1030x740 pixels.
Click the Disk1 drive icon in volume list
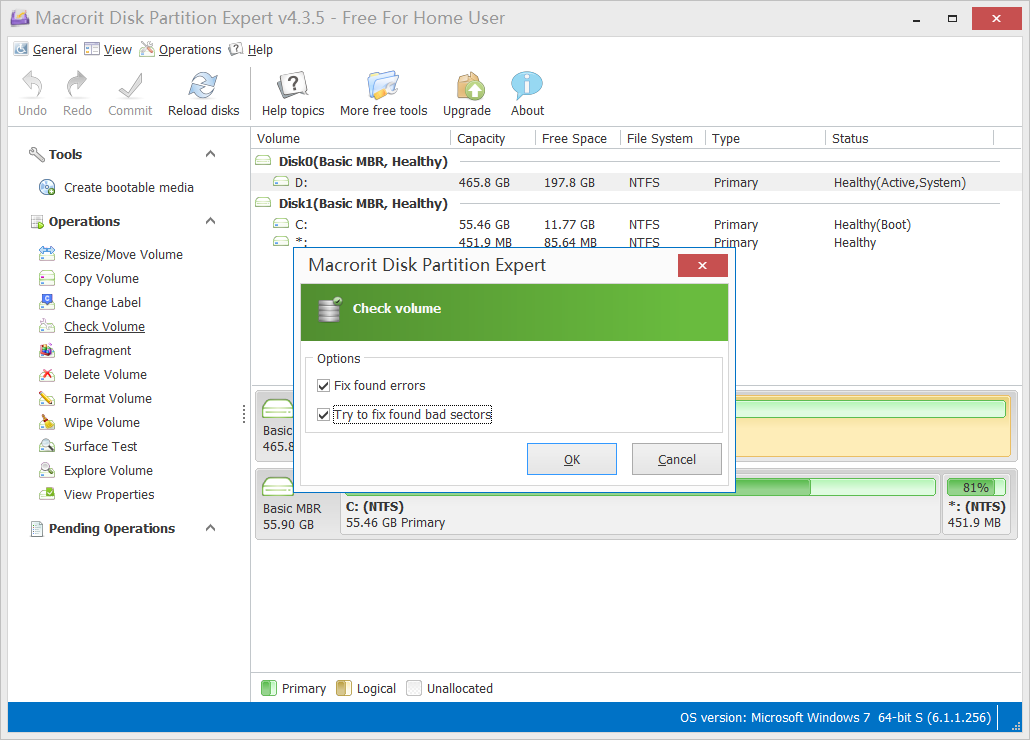(263, 203)
